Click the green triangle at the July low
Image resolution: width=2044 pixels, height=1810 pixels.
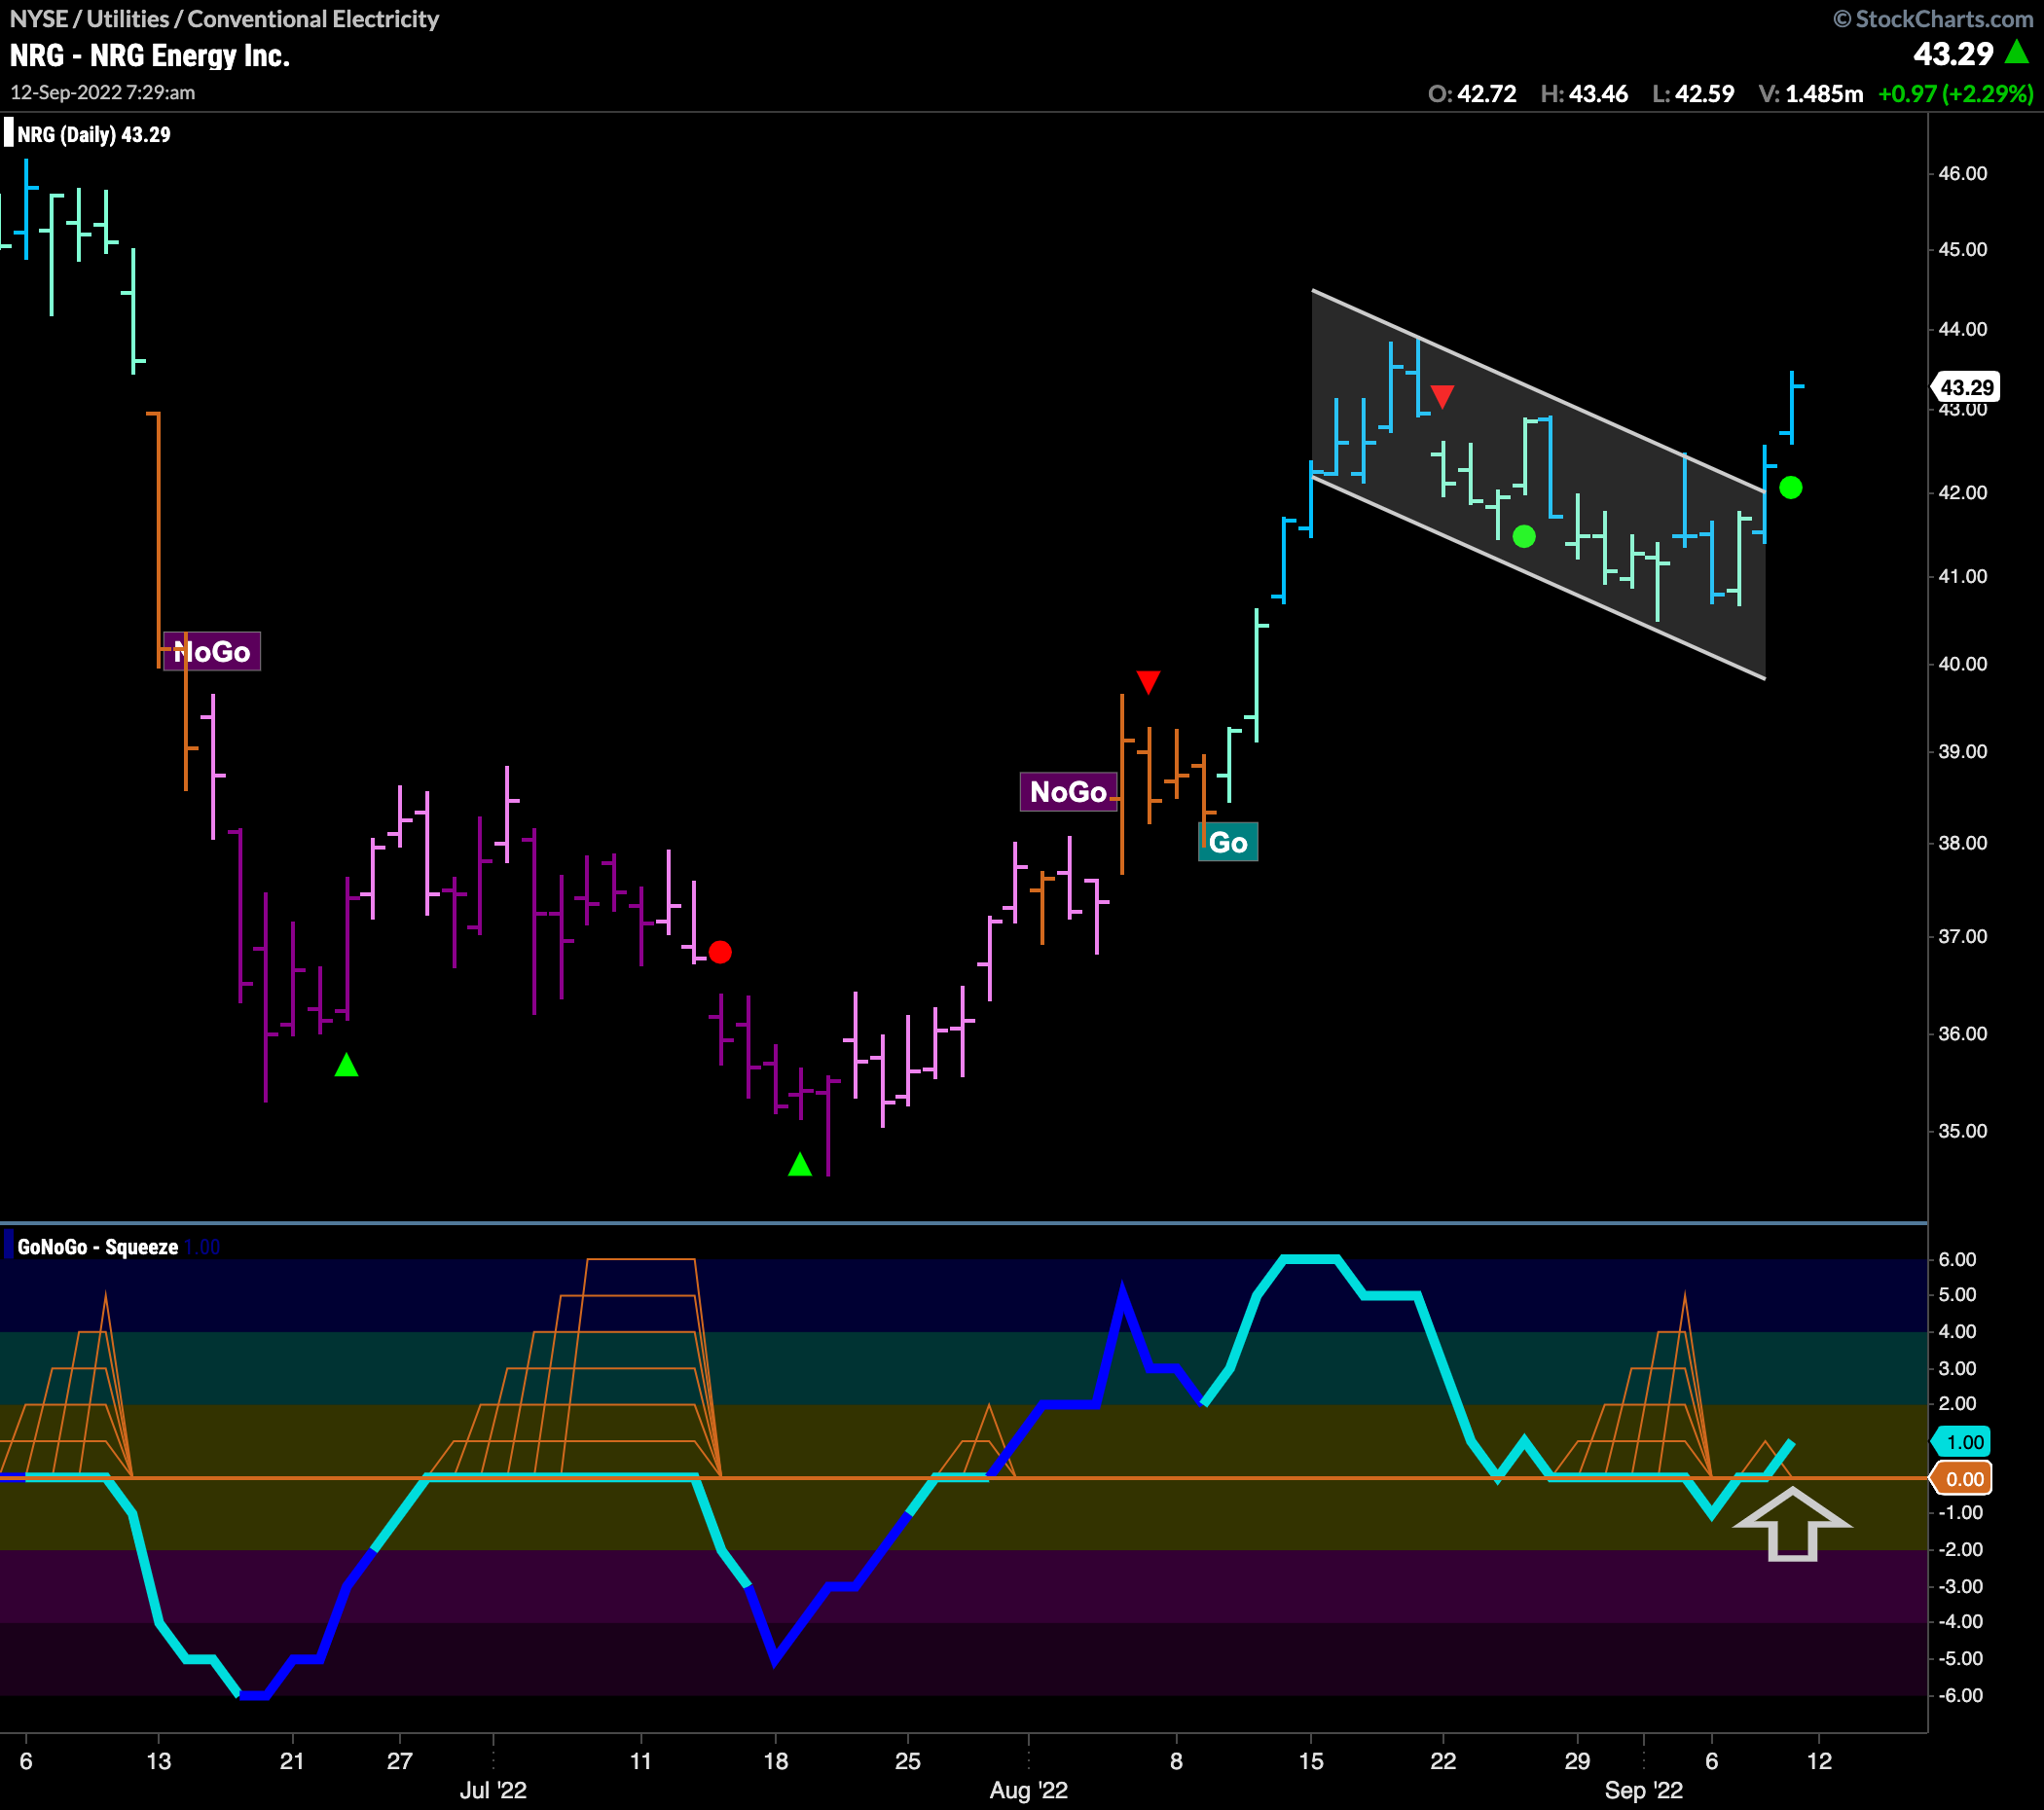[800, 1165]
